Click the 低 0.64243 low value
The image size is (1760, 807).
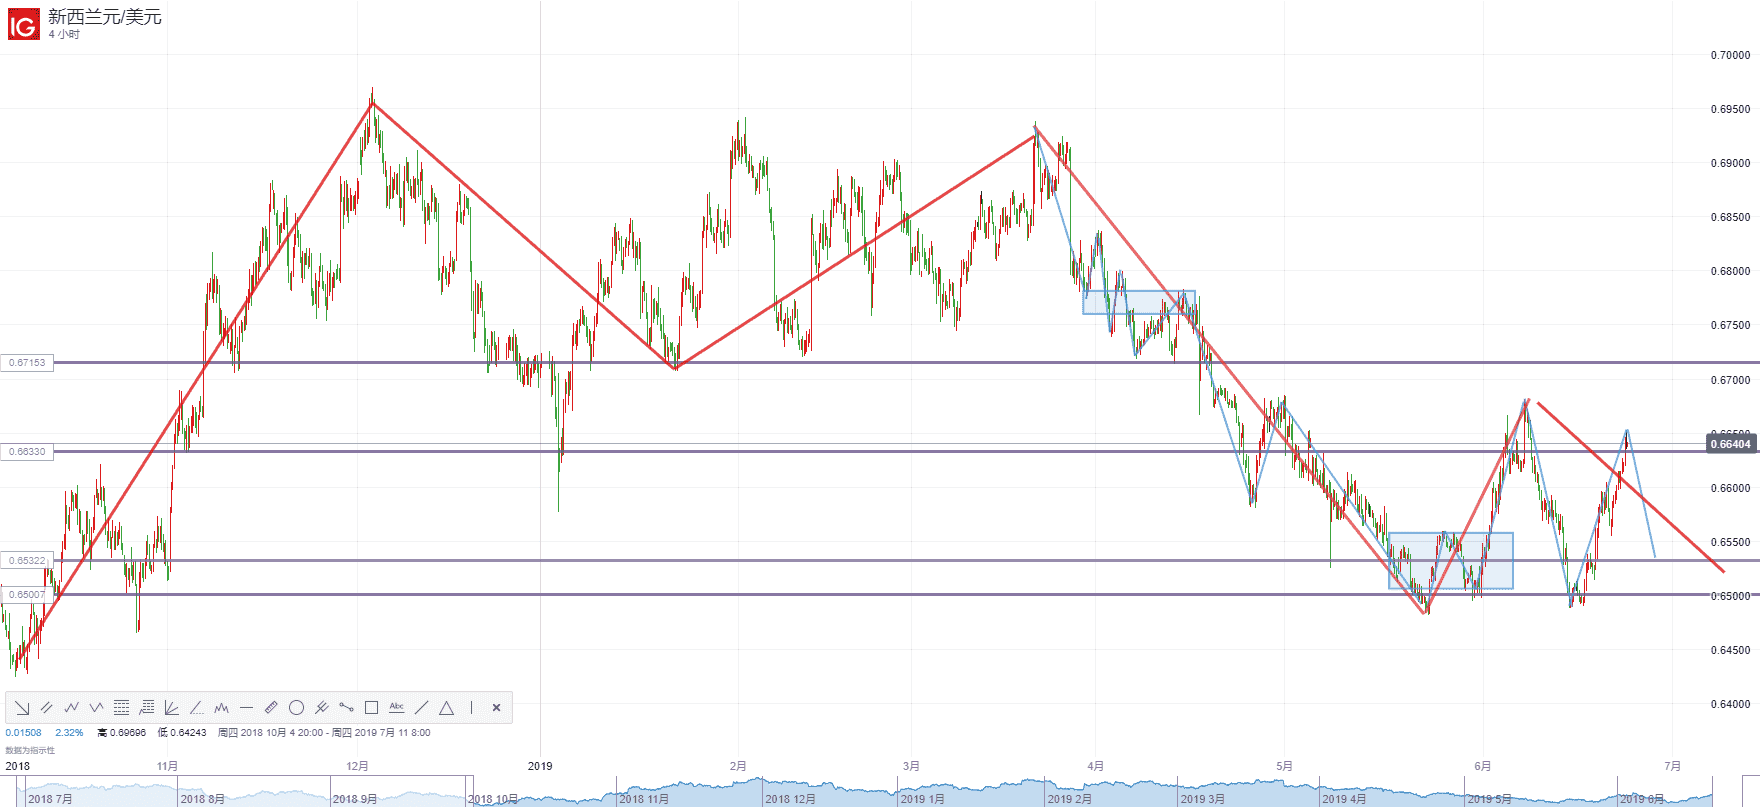tap(182, 733)
